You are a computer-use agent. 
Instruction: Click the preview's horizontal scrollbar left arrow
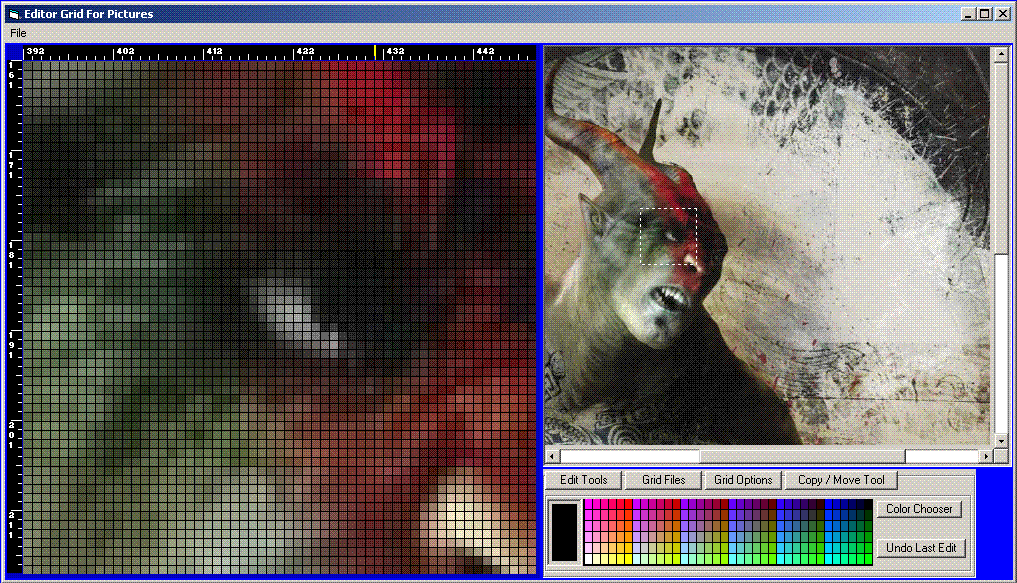pyautogui.click(x=553, y=456)
